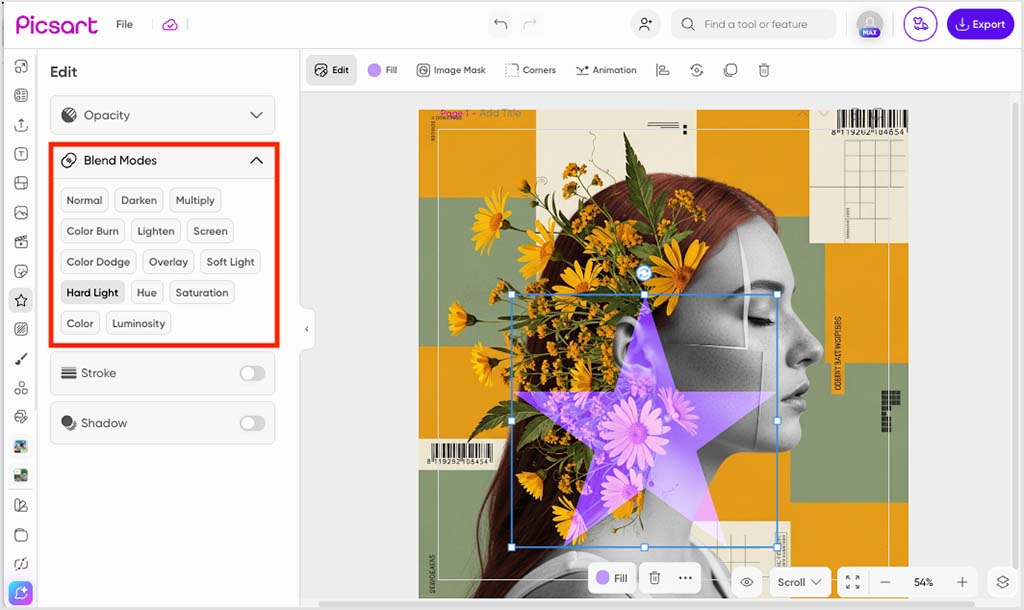Select the Text tool in the left sidebar
Screen dimensions: 1024x610
click(21, 154)
